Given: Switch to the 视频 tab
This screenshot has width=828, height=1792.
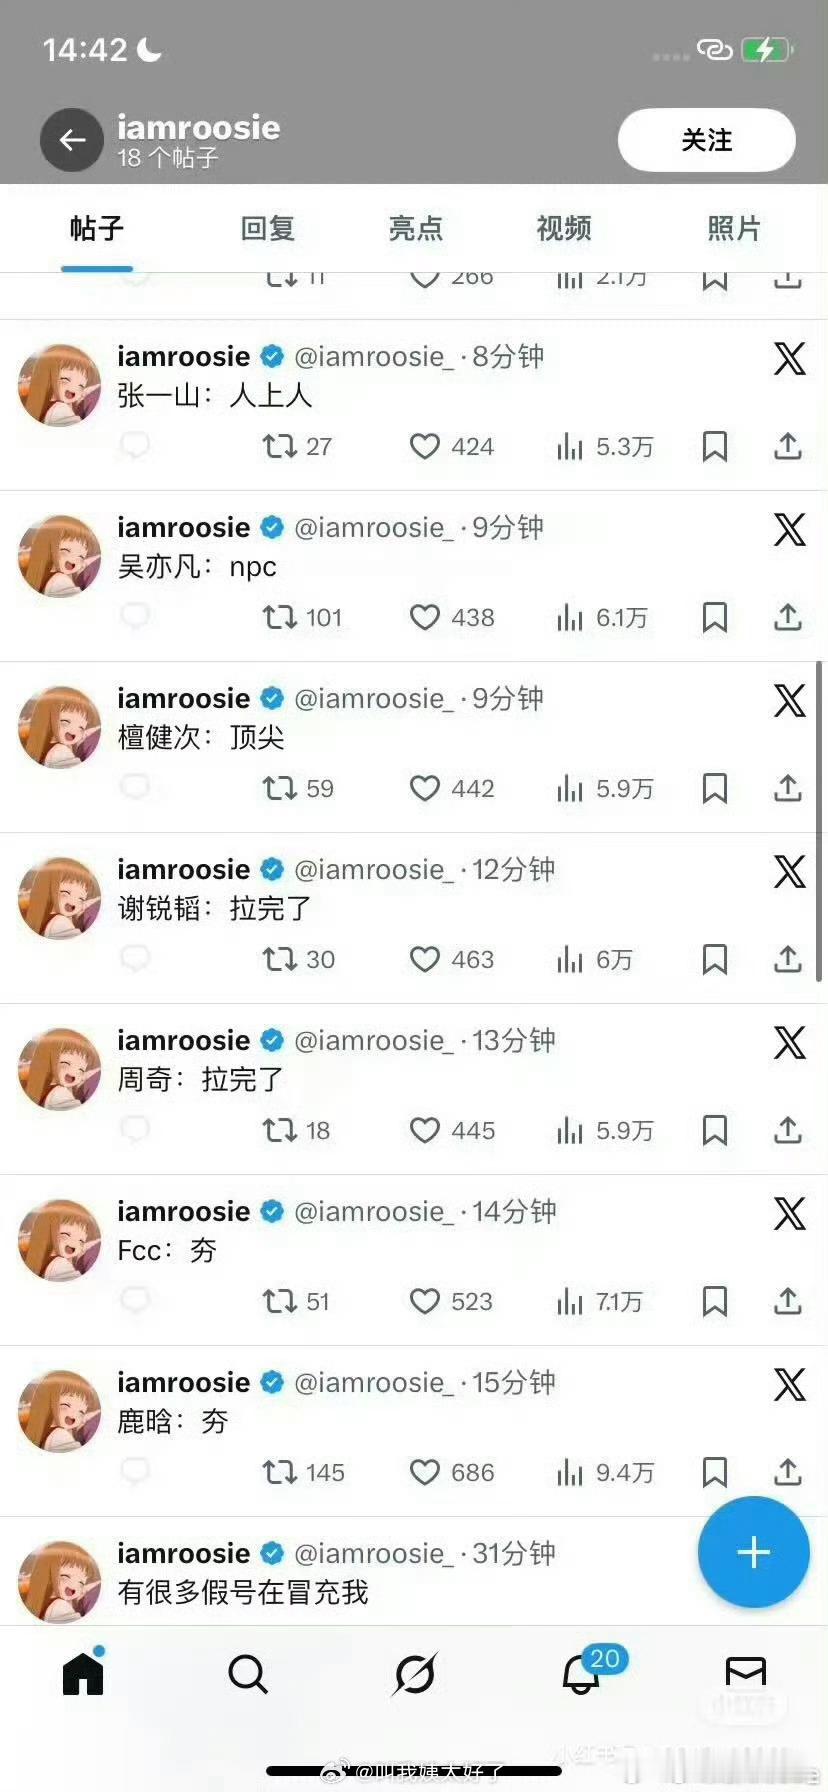Looking at the screenshot, I should tap(564, 229).
